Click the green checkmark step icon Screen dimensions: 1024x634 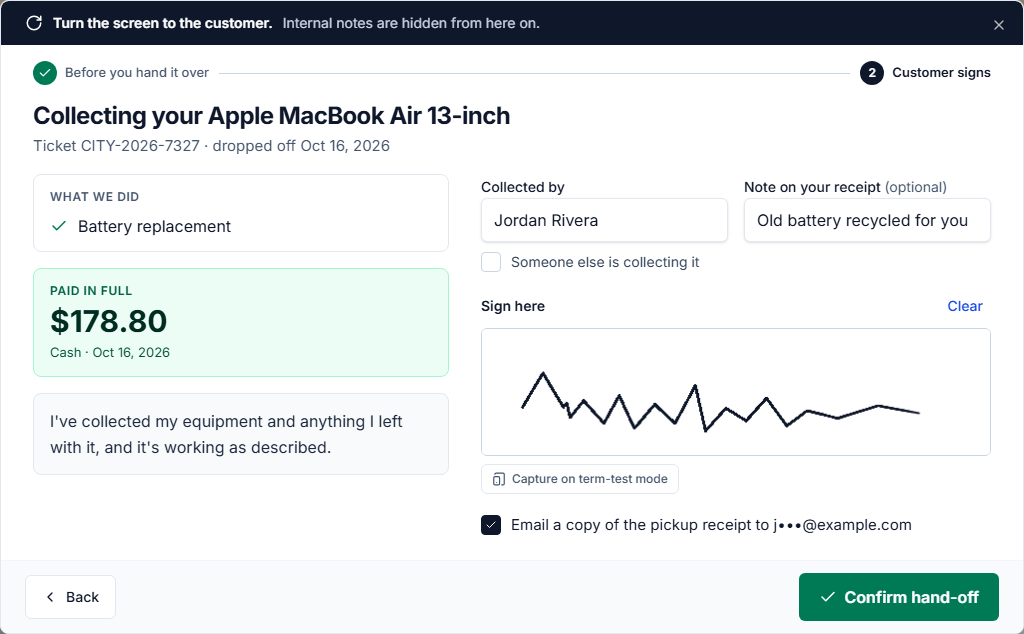pyautogui.click(x=45, y=73)
